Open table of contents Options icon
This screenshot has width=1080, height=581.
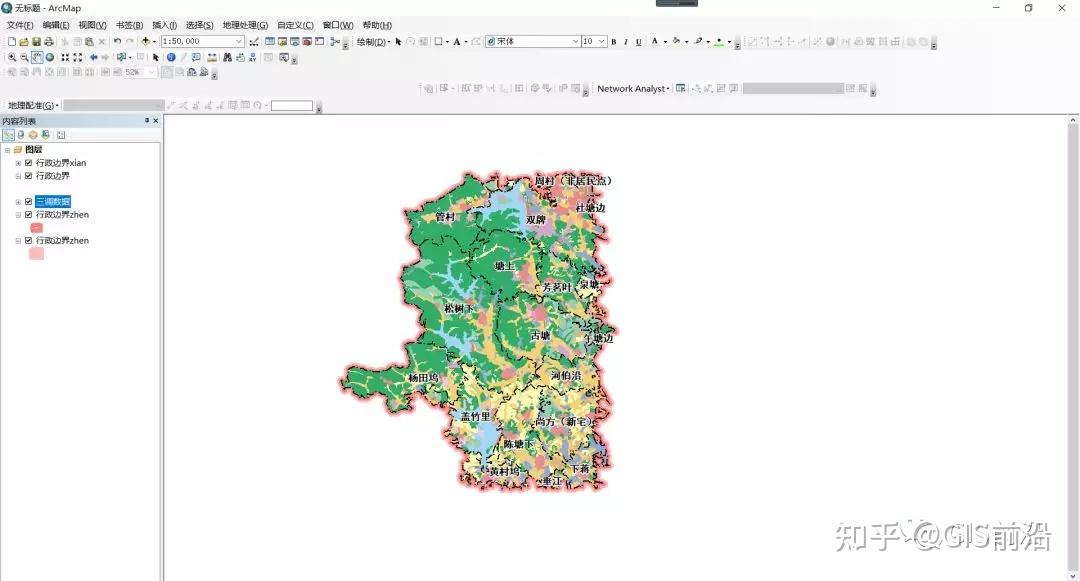tap(61, 135)
